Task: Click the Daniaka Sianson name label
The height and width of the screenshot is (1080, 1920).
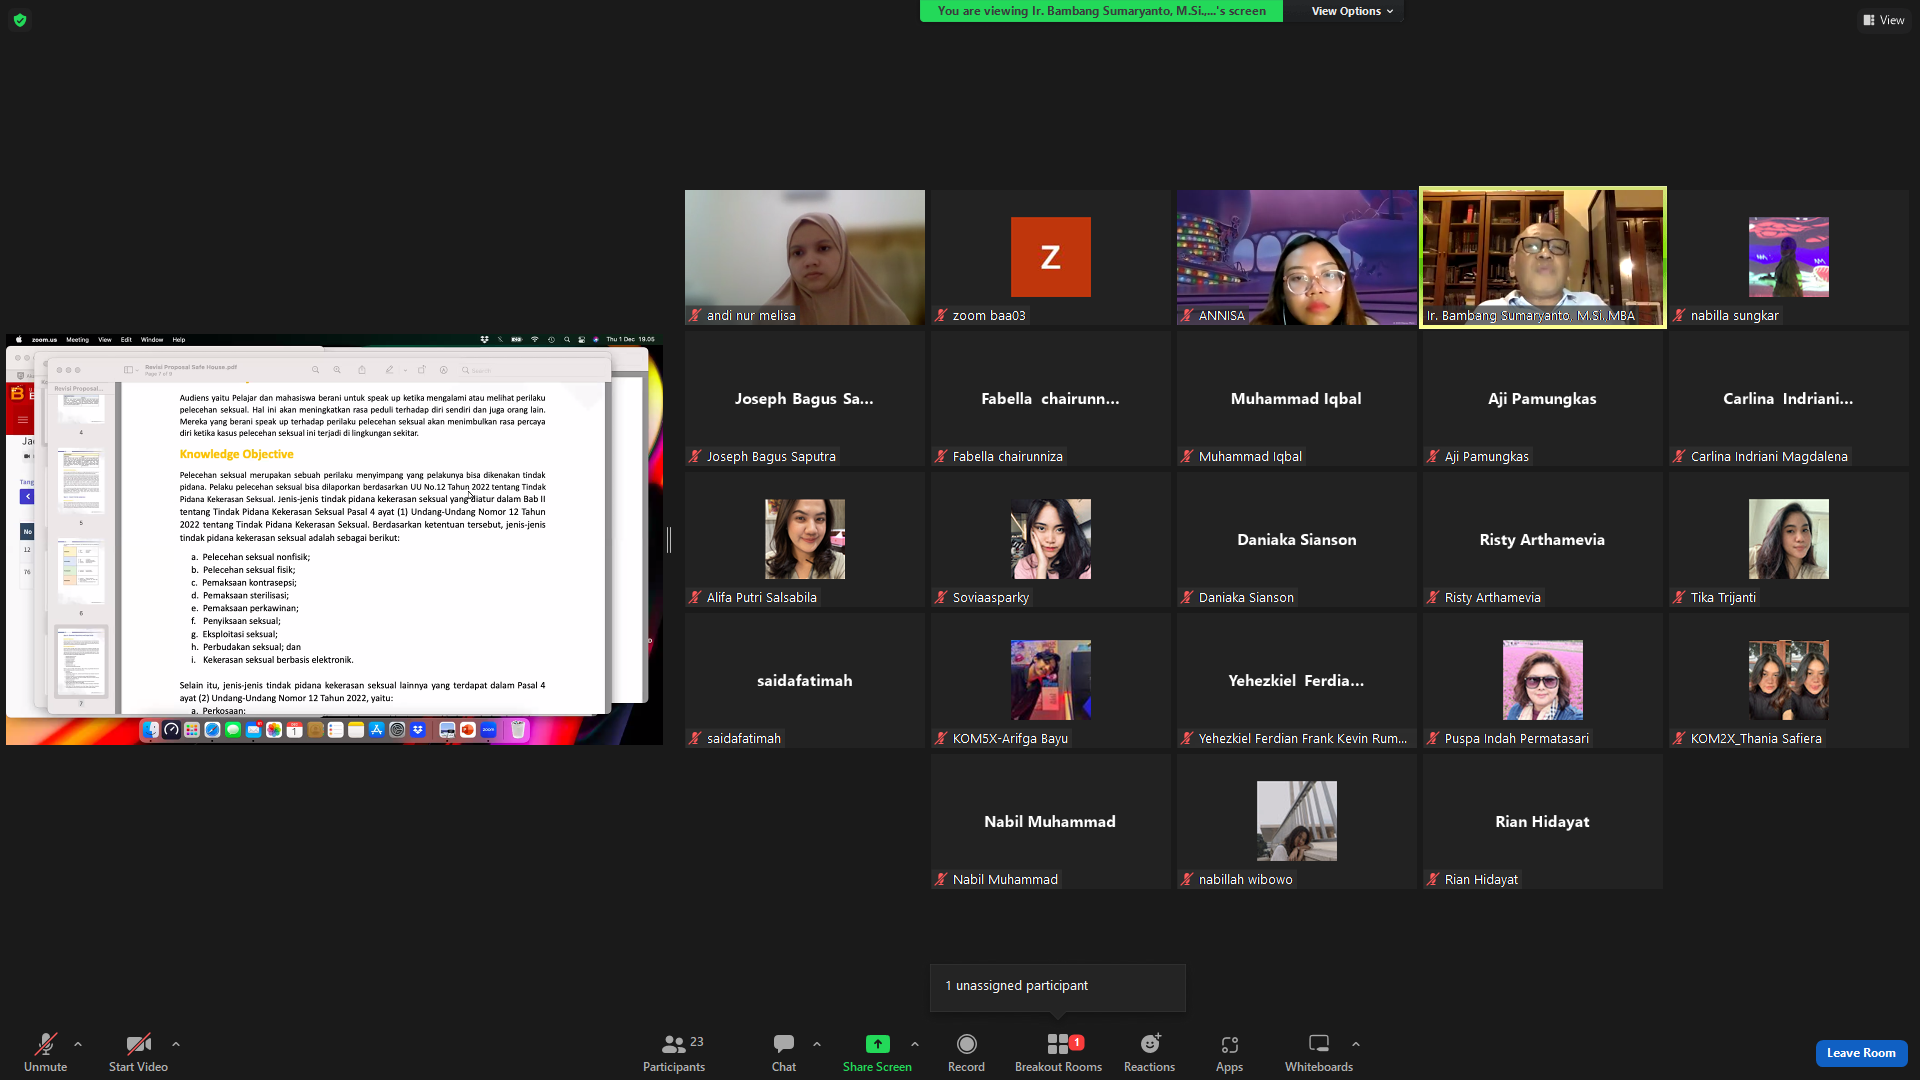Action: coord(1246,598)
